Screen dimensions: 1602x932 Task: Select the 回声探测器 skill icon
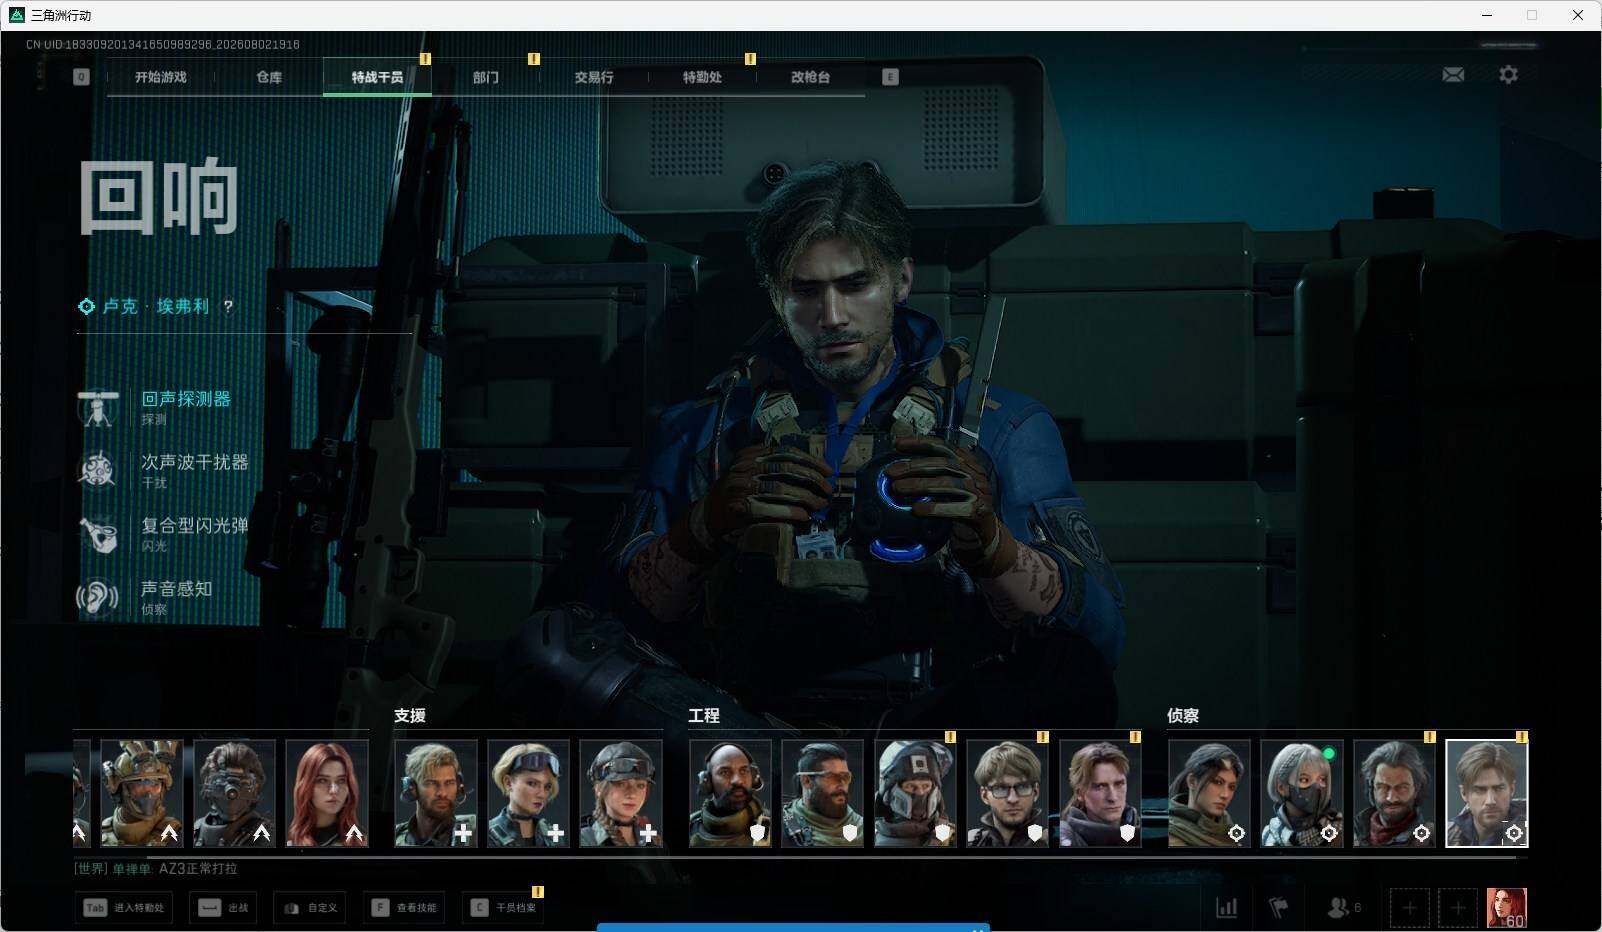(98, 408)
